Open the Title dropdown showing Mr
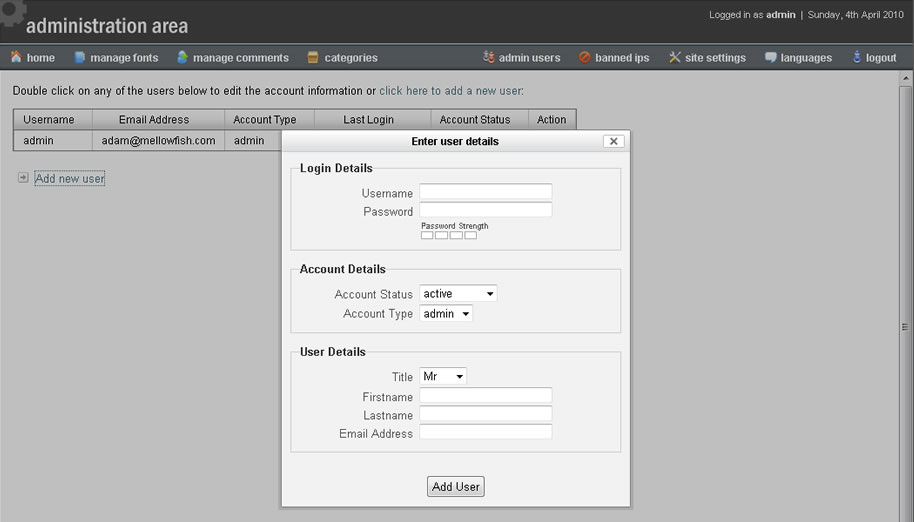 click(x=443, y=376)
